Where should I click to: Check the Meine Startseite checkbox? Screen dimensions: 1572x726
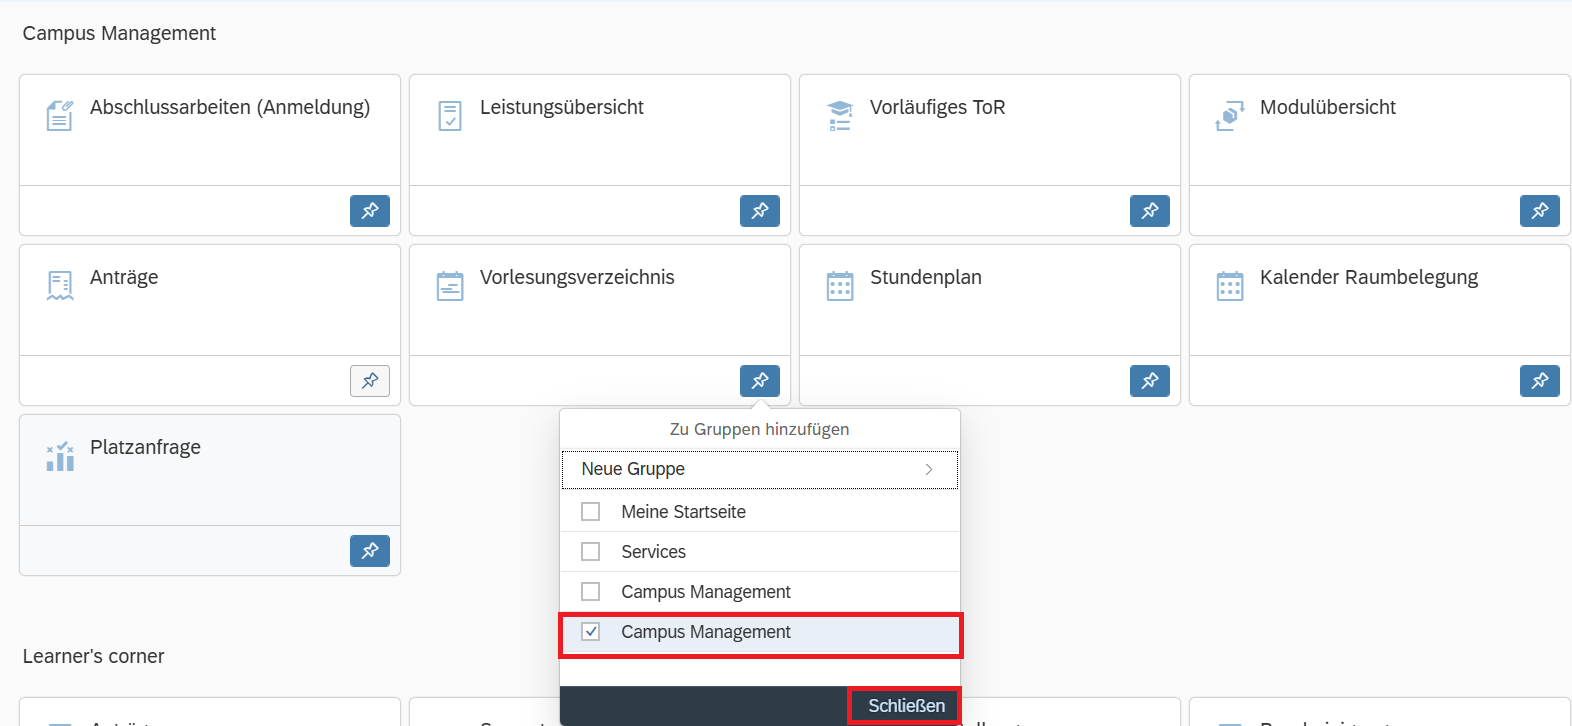(591, 512)
